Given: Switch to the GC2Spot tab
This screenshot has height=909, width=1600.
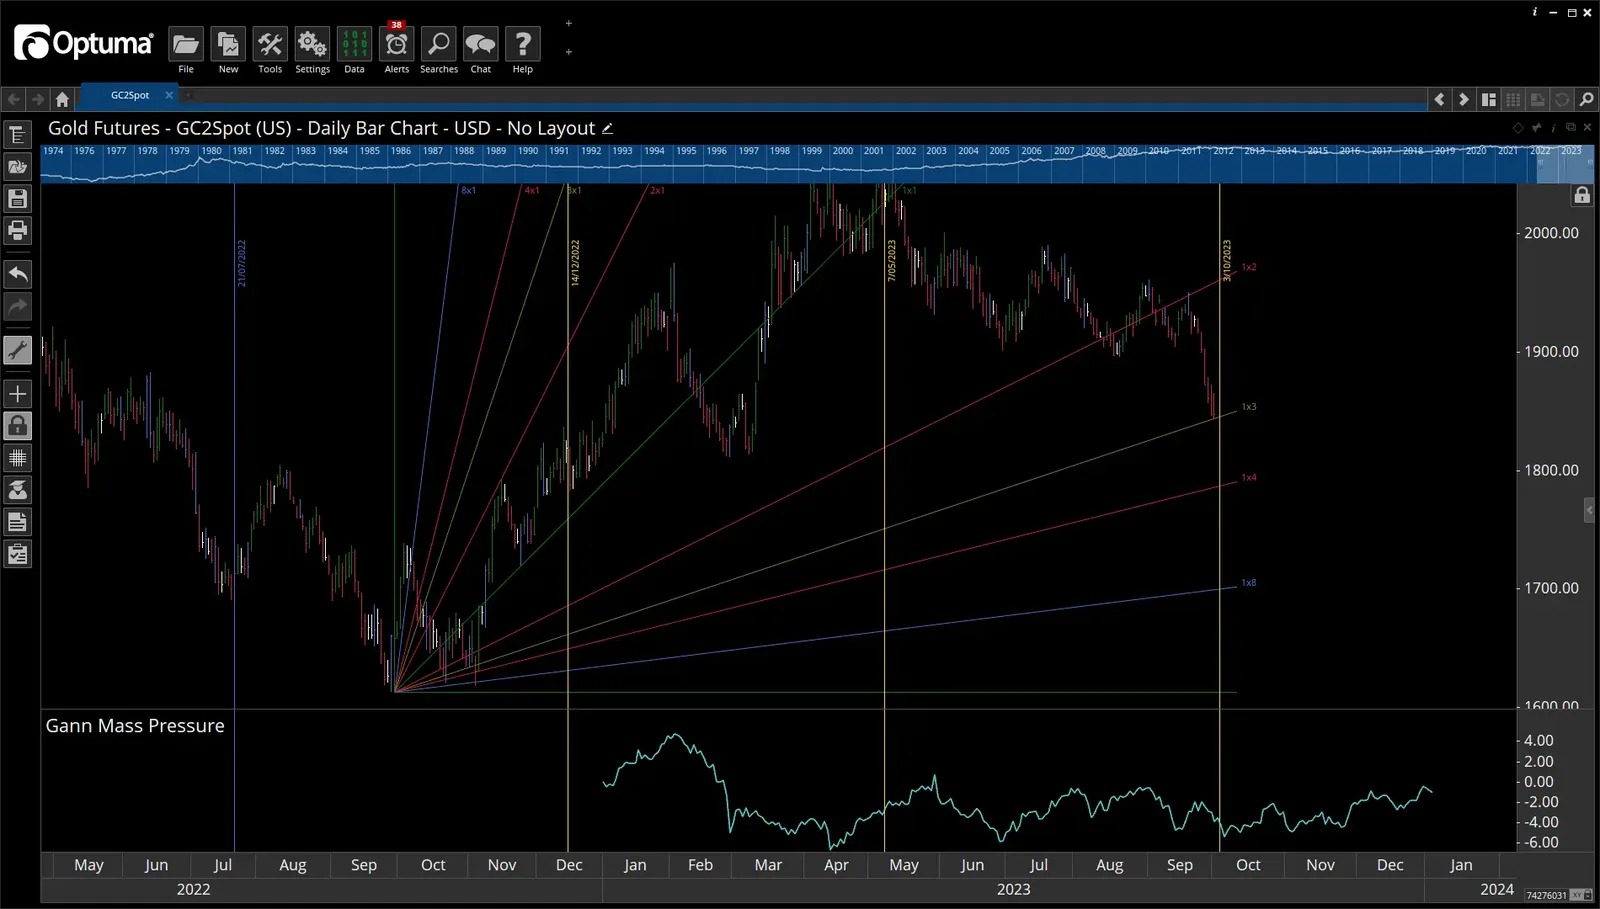Looking at the screenshot, I should tap(130, 96).
